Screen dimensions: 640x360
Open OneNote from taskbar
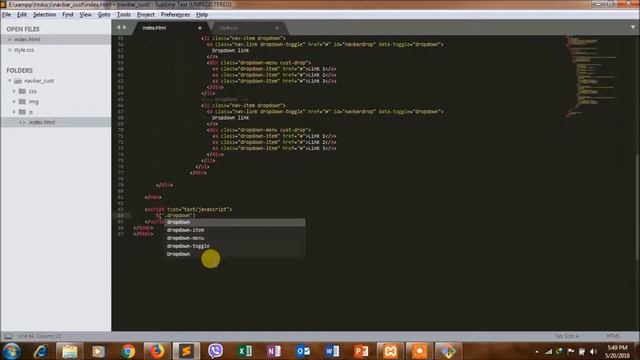[274, 351]
